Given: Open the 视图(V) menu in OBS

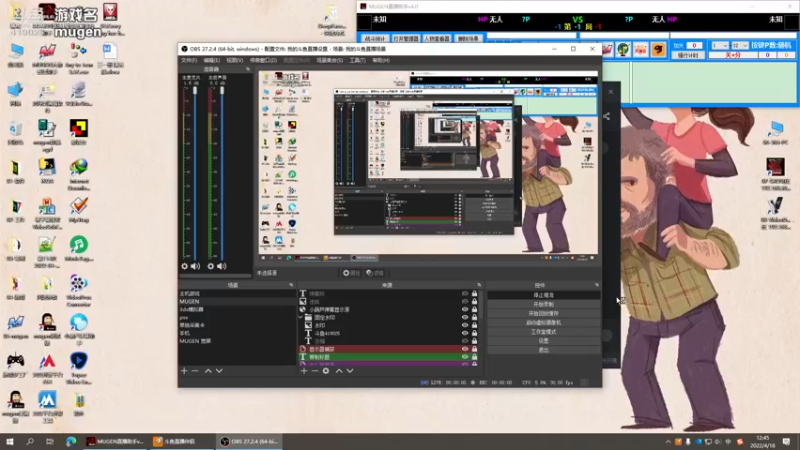Looking at the screenshot, I should coord(234,60).
